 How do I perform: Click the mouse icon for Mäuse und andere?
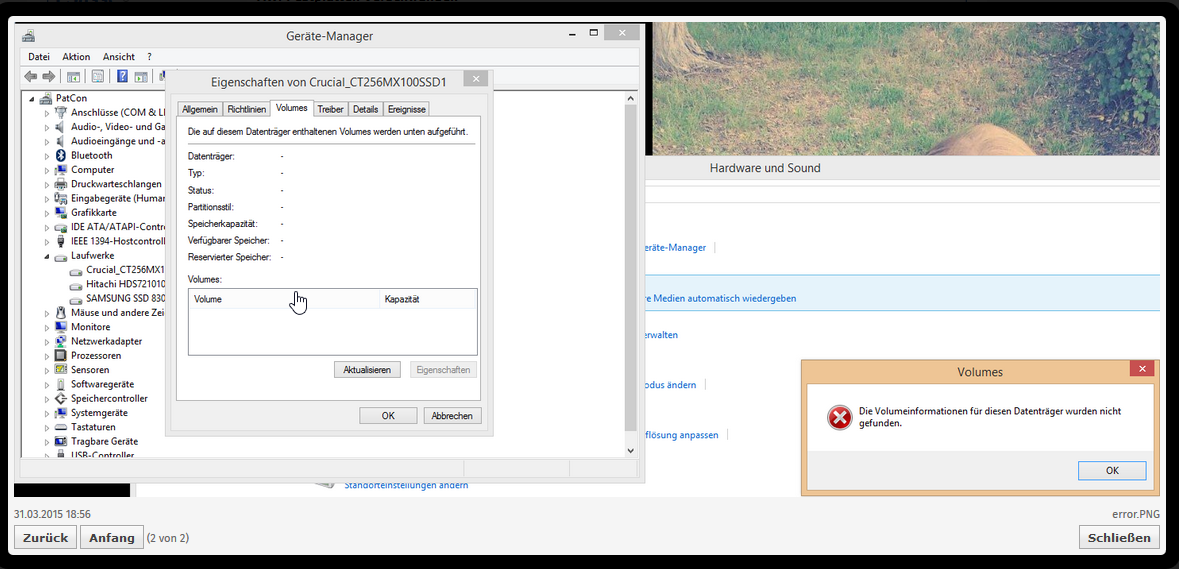[x=62, y=313]
